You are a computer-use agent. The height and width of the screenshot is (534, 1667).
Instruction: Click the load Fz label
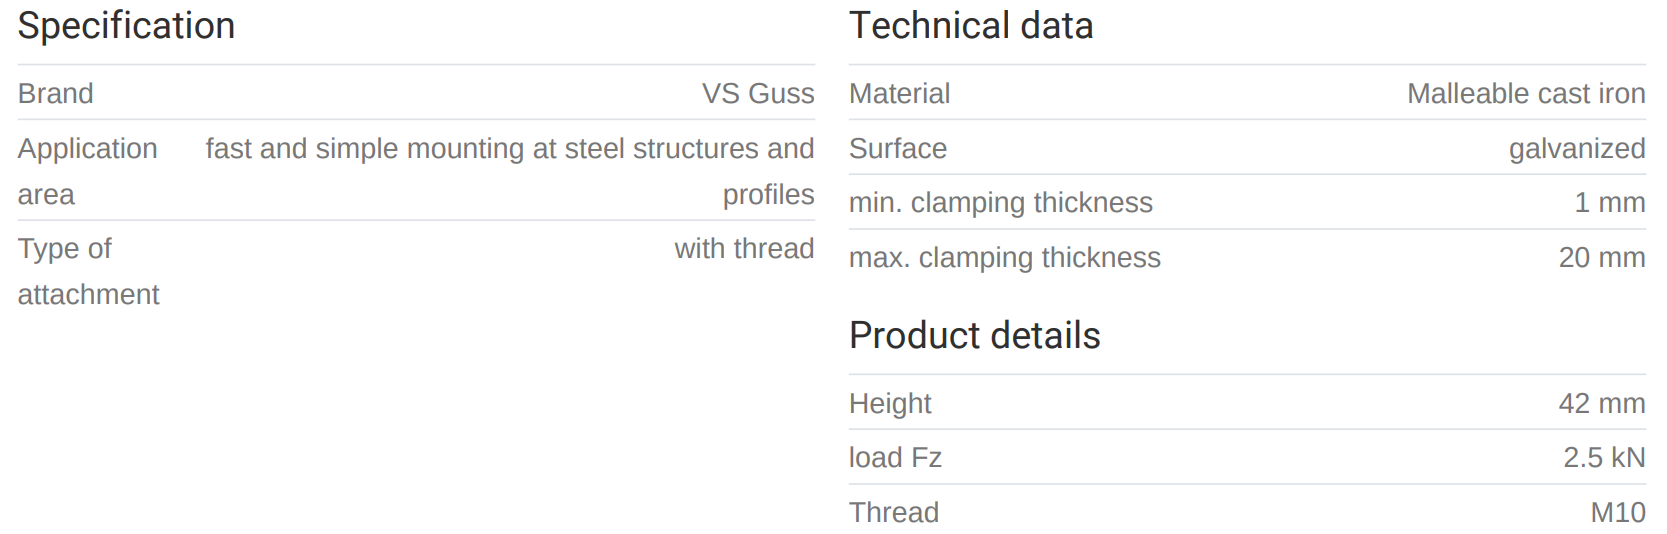pos(895,457)
